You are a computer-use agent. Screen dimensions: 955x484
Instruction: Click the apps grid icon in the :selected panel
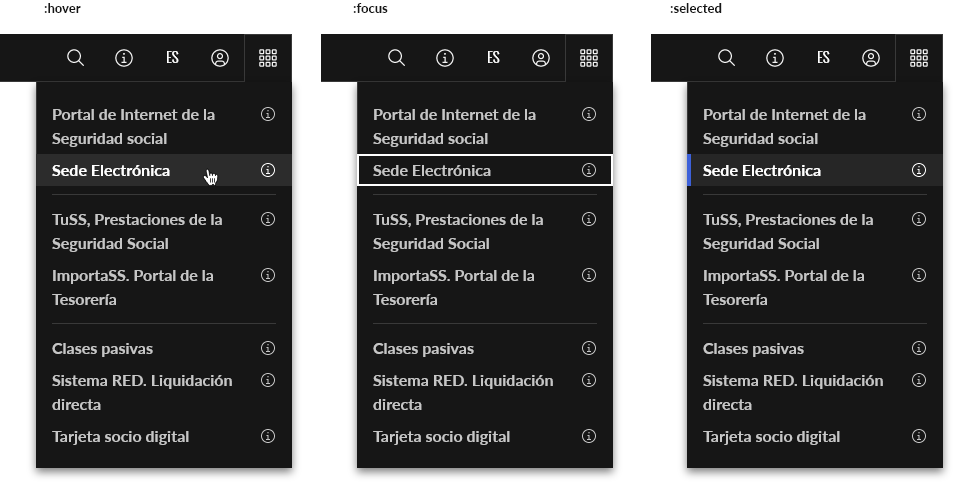click(919, 58)
